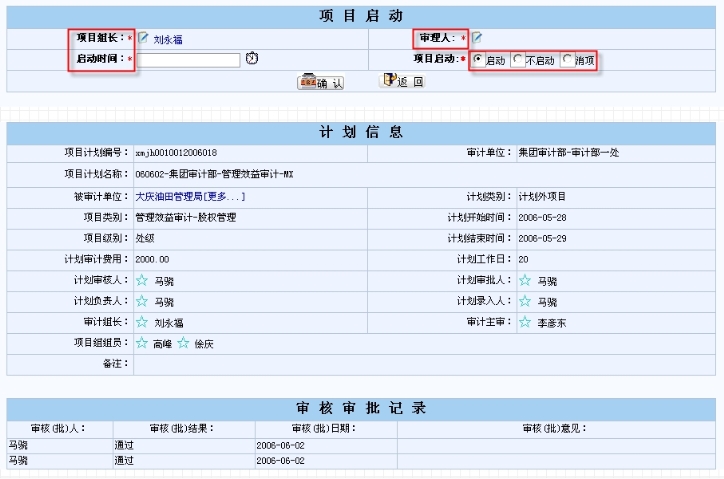Open the clock picker for 启动时间

tap(252, 59)
